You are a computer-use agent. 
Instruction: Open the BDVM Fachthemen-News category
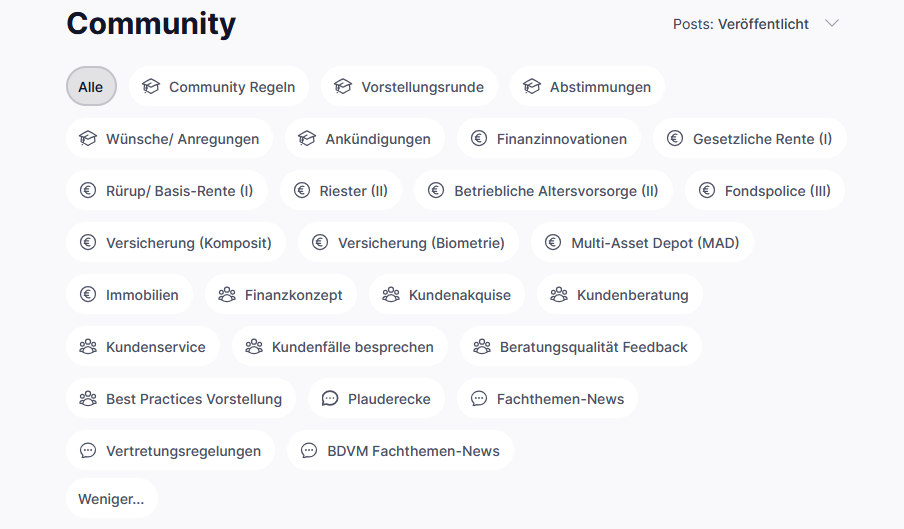(400, 451)
